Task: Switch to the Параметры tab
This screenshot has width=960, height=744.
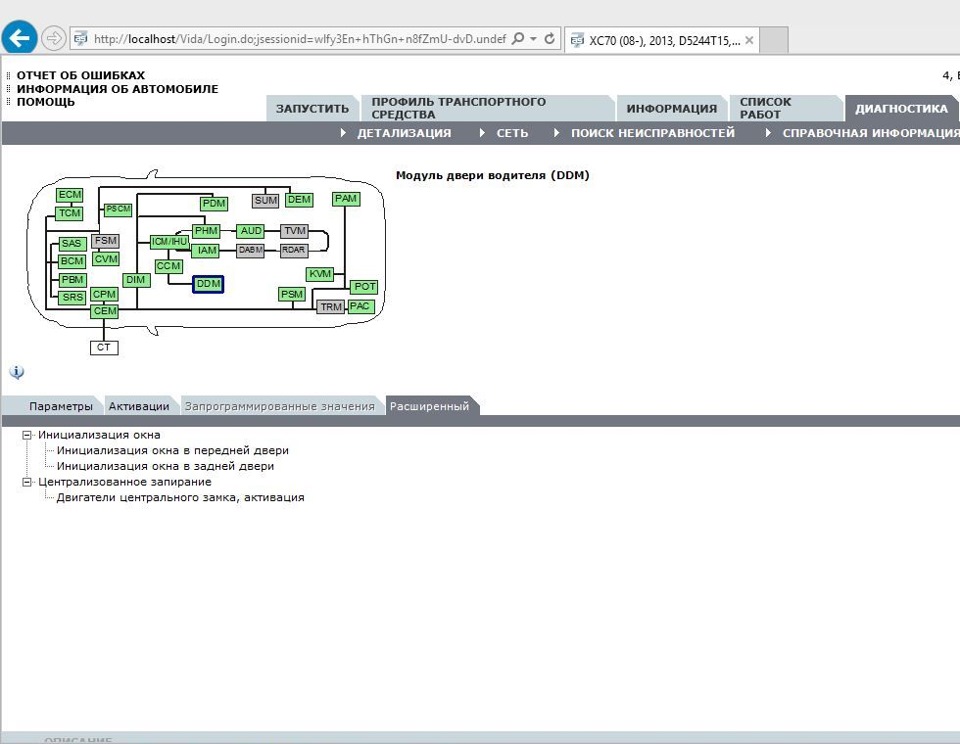Action: point(61,406)
